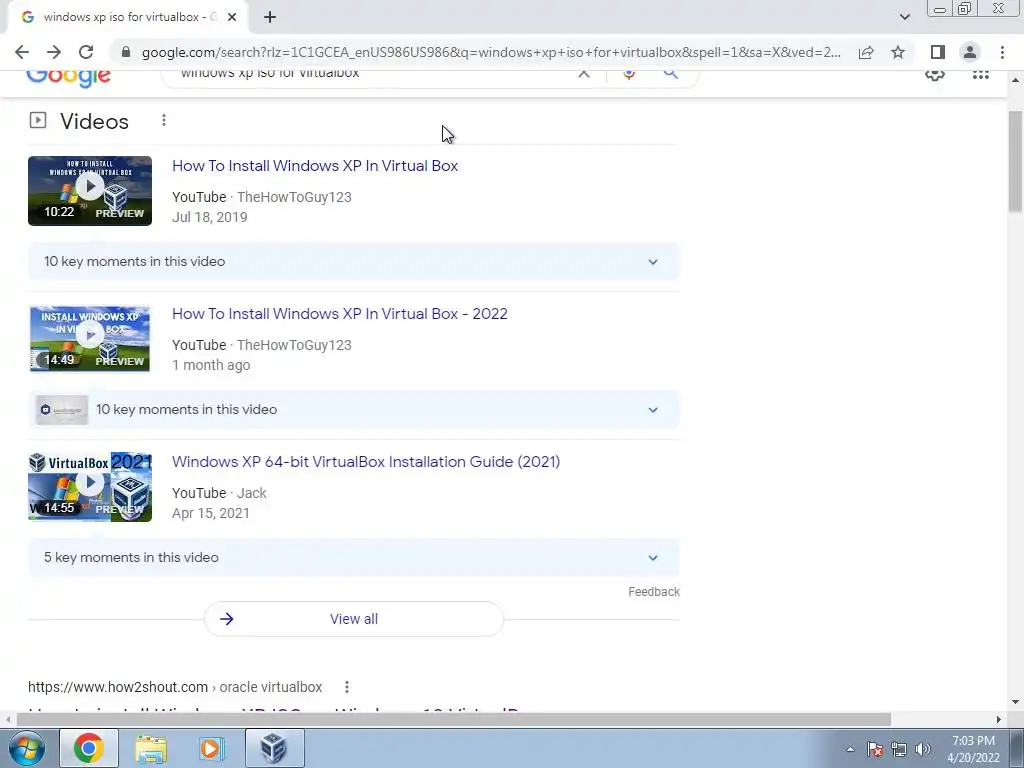Screen dimensions: 1024x768
Task: Switch to Chrome in the taskbar
Action: (89, 748)
